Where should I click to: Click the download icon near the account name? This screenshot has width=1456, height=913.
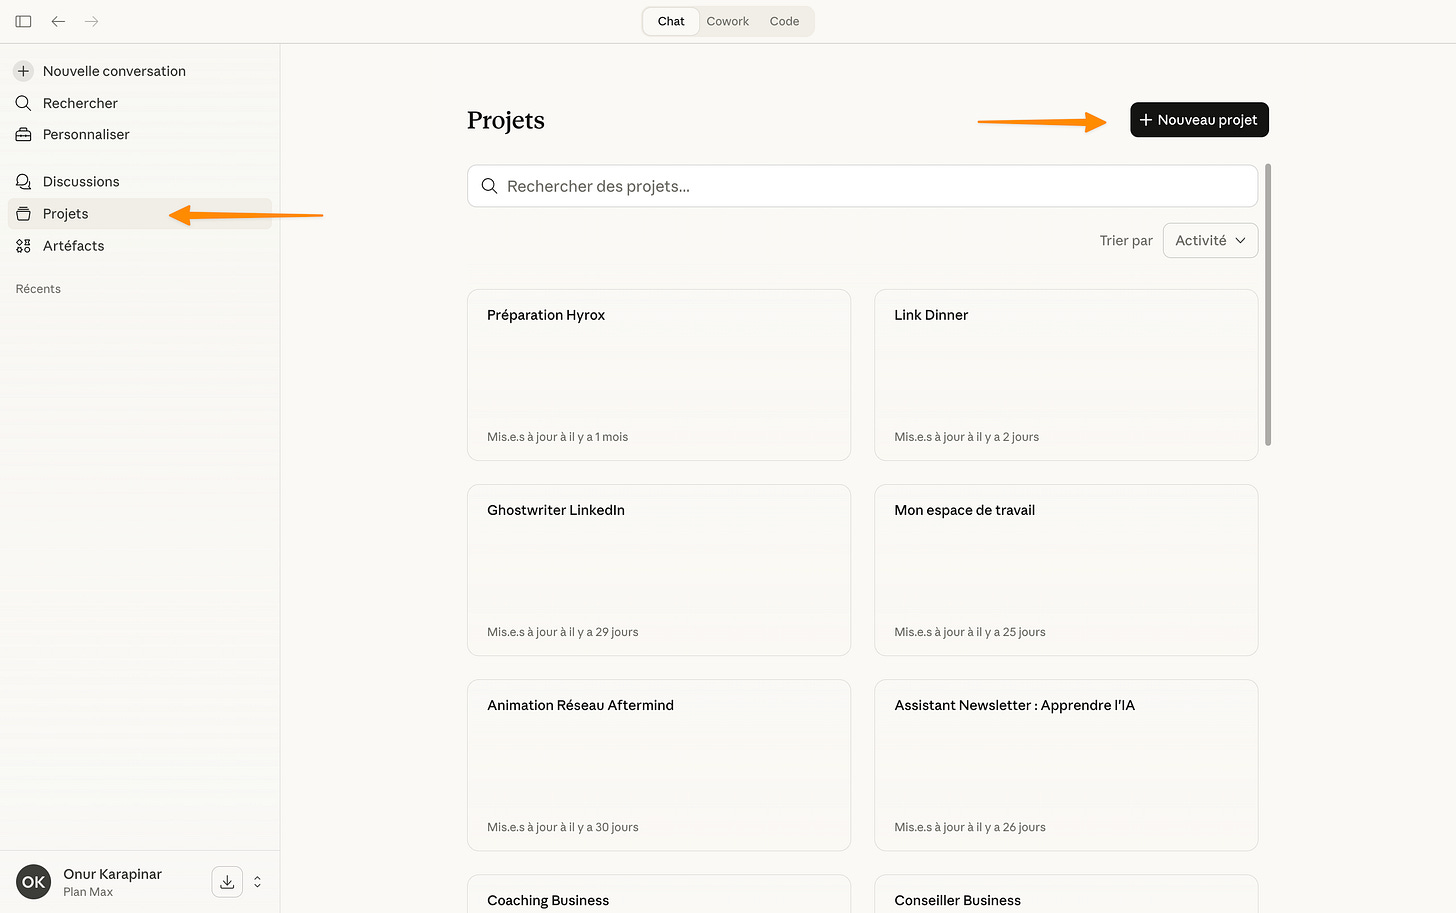click(227, 882)
